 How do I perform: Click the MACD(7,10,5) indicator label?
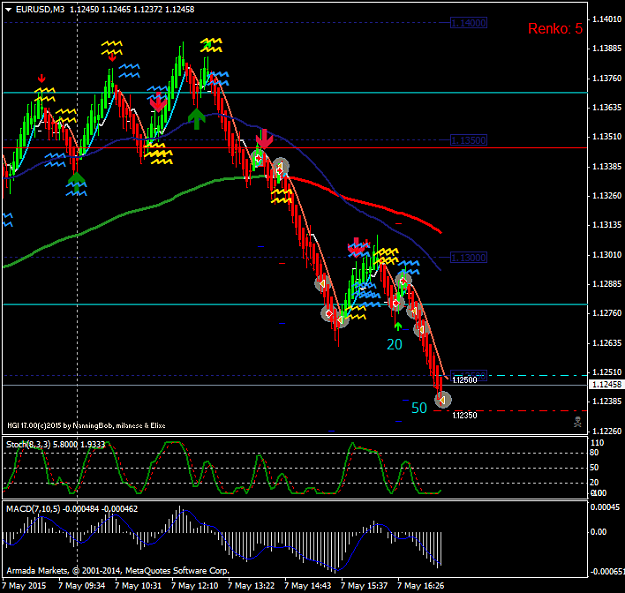(x=72, y=509)
